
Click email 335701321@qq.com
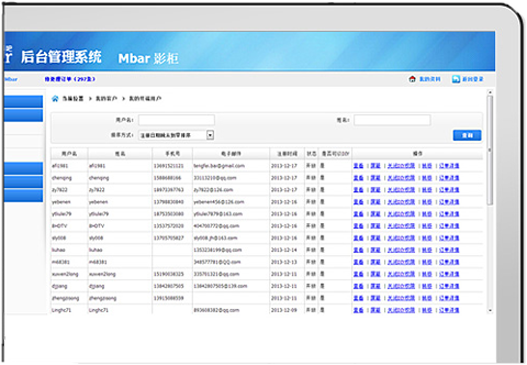click(x=216, y=274)
